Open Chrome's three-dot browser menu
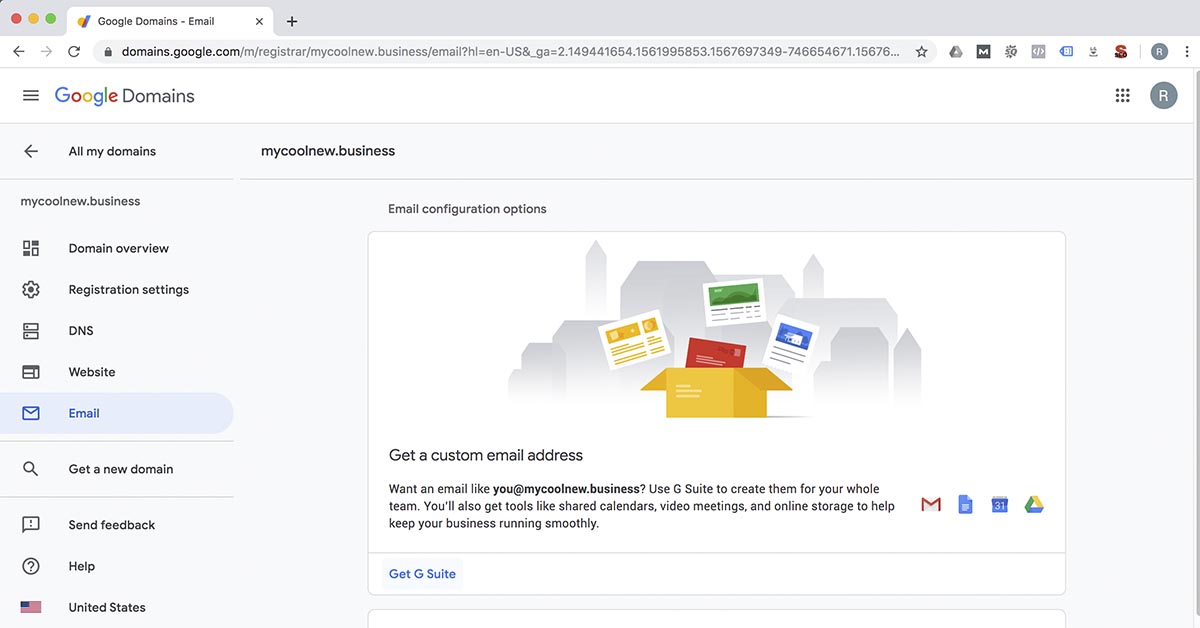 1188,51
